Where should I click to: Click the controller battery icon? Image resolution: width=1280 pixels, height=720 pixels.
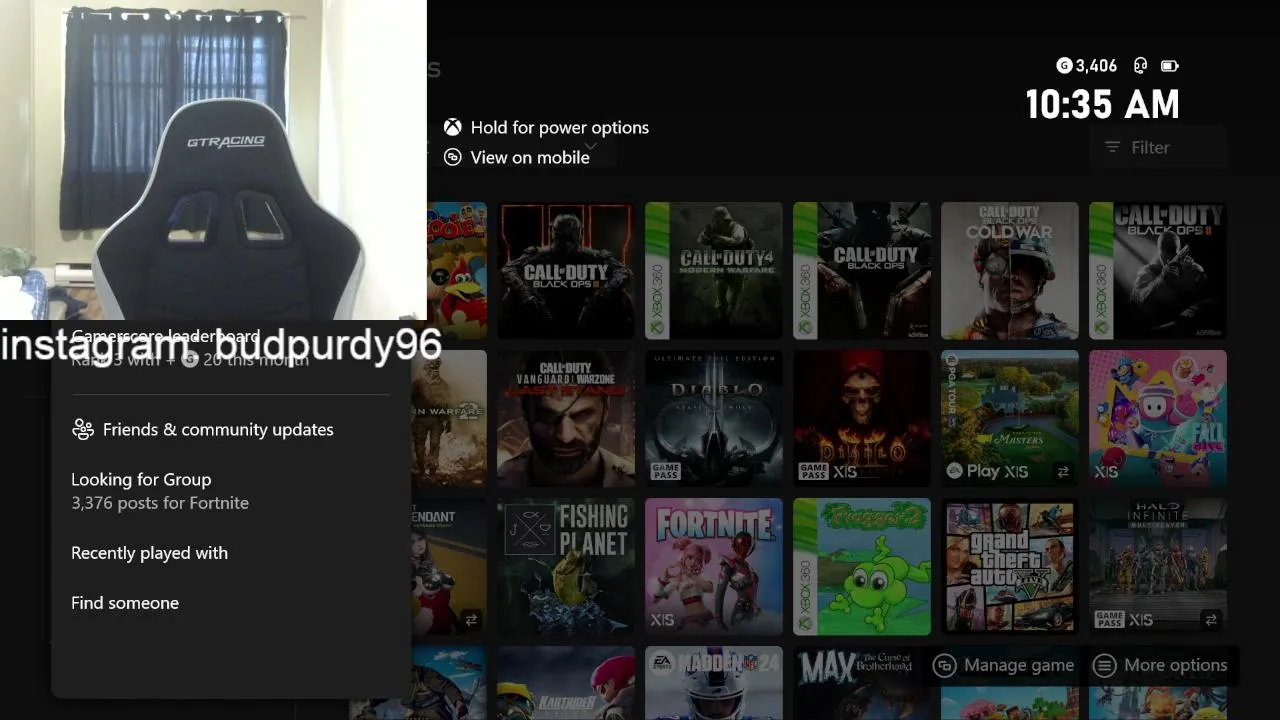click(1169, 66)
